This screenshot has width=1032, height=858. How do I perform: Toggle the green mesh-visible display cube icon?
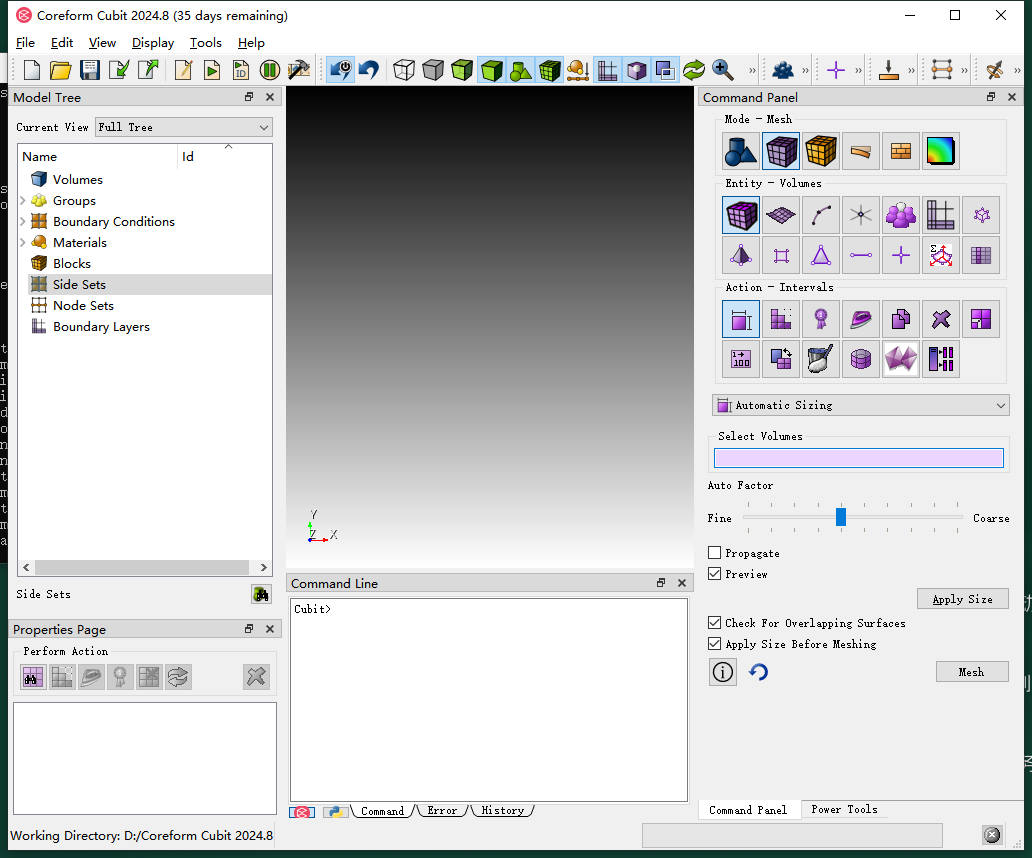click(x=550, y=70)
